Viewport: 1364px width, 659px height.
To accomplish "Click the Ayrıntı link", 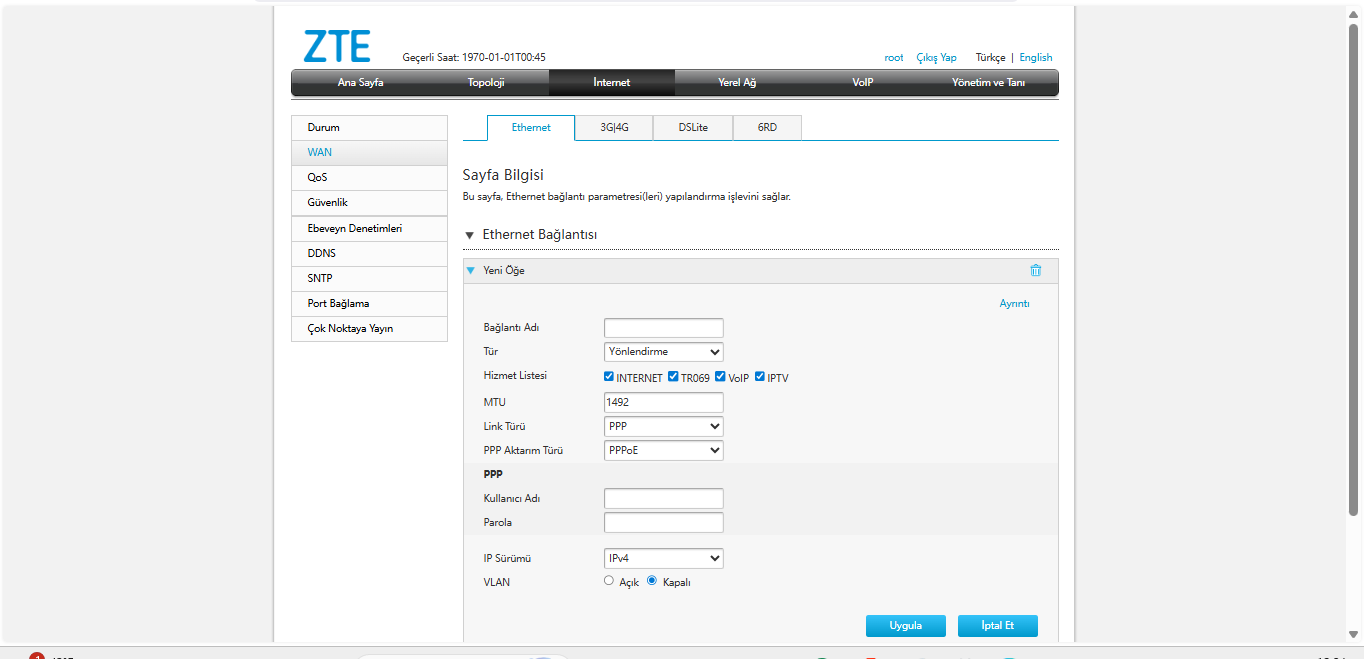I will coord(1014,304).
